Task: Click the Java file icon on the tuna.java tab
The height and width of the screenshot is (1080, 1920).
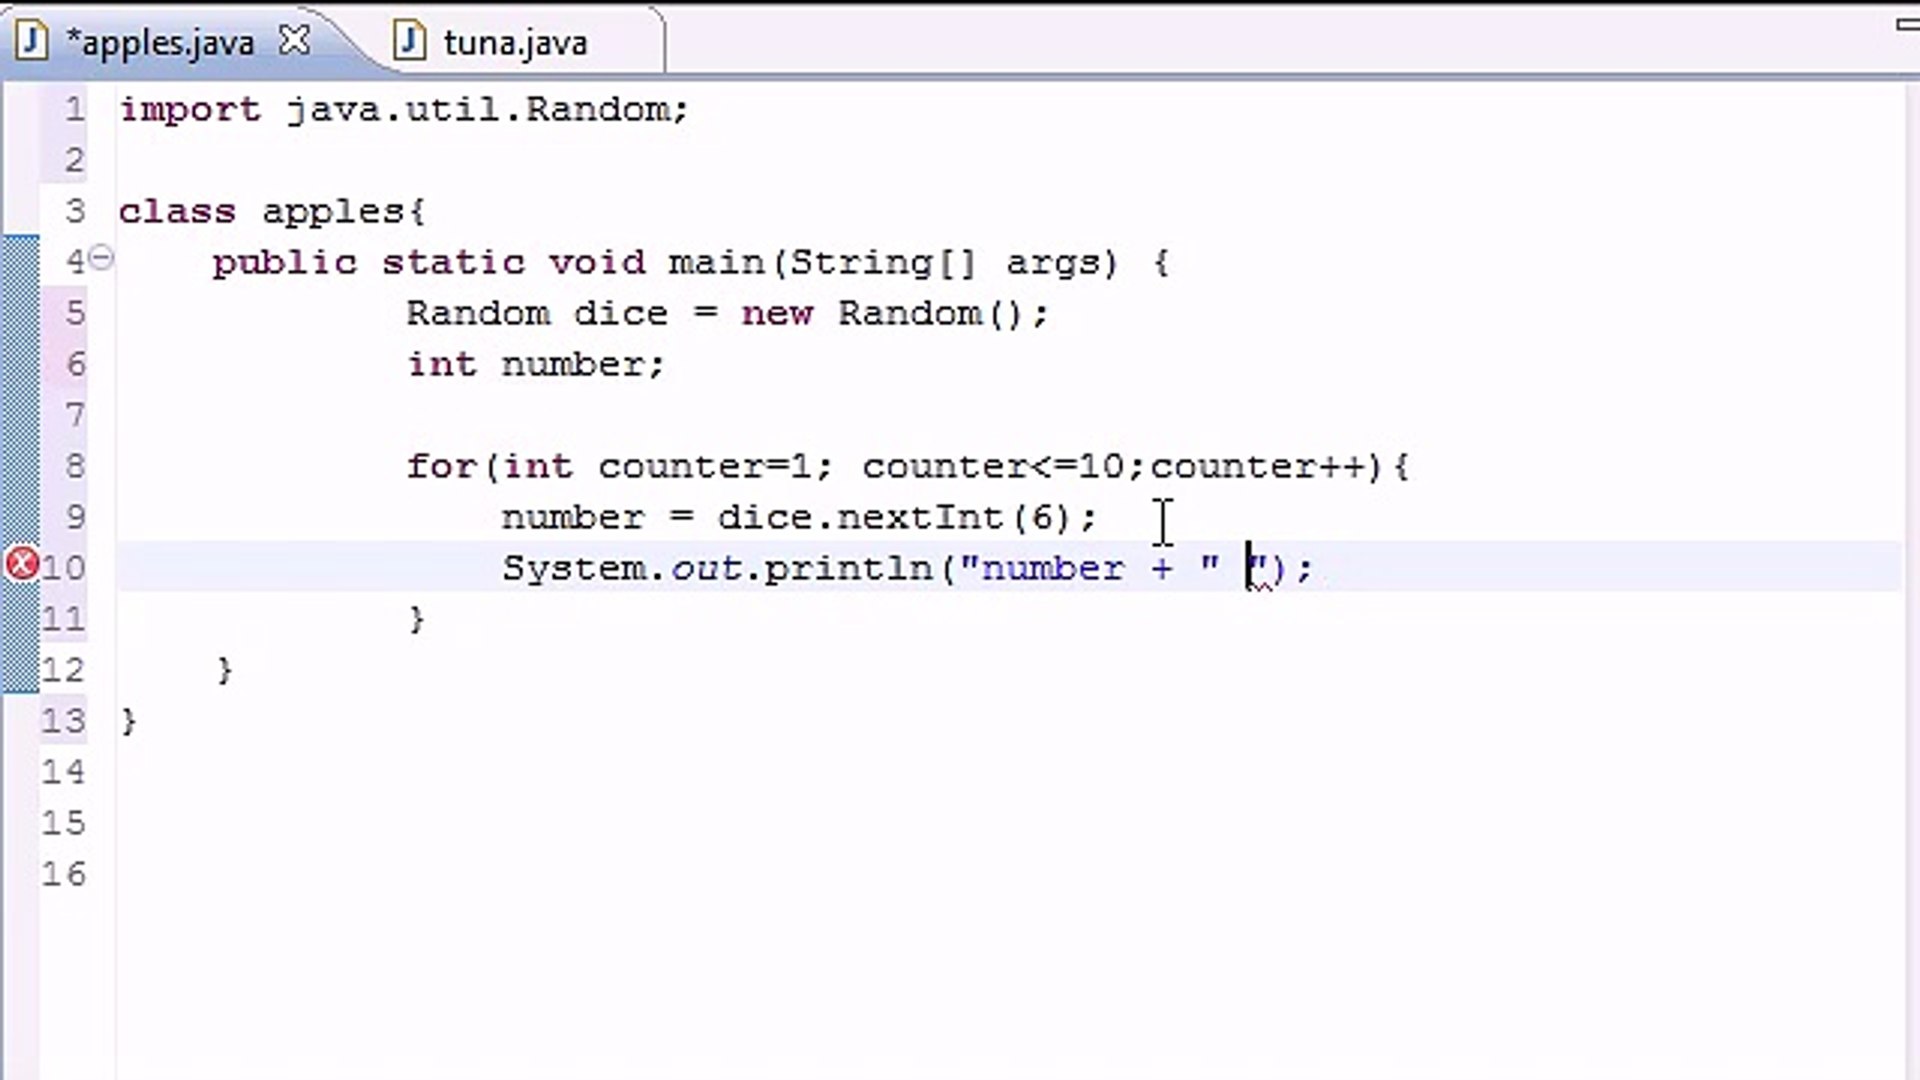Action: [410, 41]
